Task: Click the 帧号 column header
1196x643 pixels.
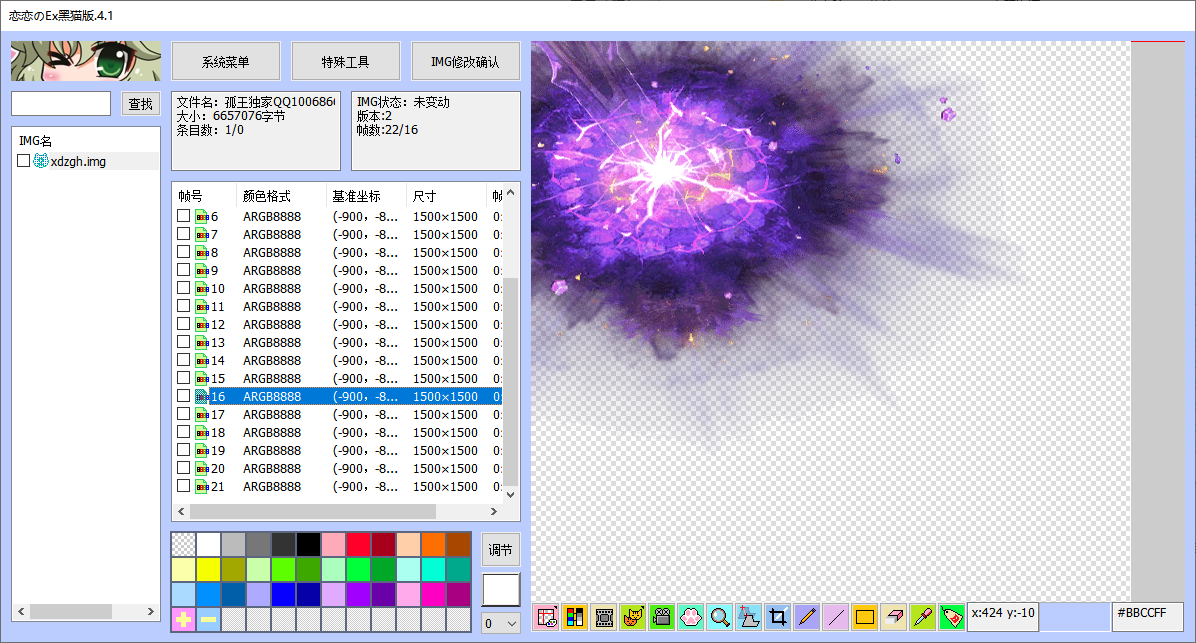Action: 191,196
